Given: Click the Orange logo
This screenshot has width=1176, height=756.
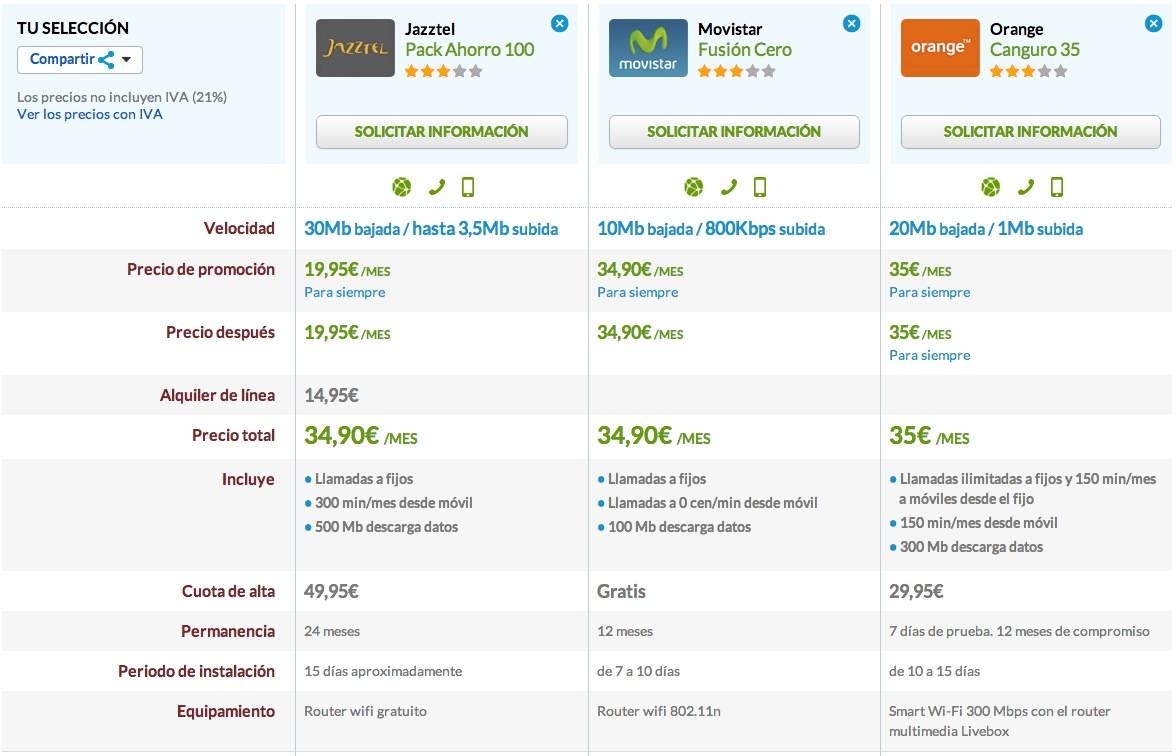Looking at the screenshot, I should [x=940, y=48].
